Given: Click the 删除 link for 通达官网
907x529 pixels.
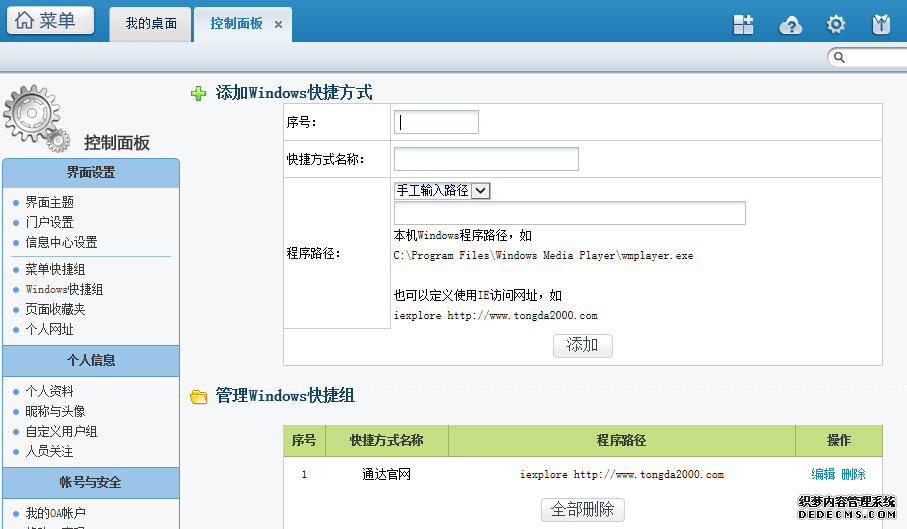Looking at the screenshot, I should 853,474.
